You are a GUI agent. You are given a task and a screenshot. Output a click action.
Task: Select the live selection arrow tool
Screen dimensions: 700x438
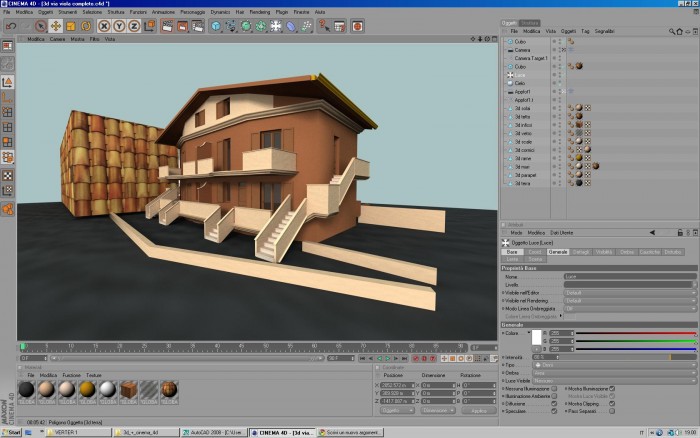pyautogui.click(x=41, y=26)
